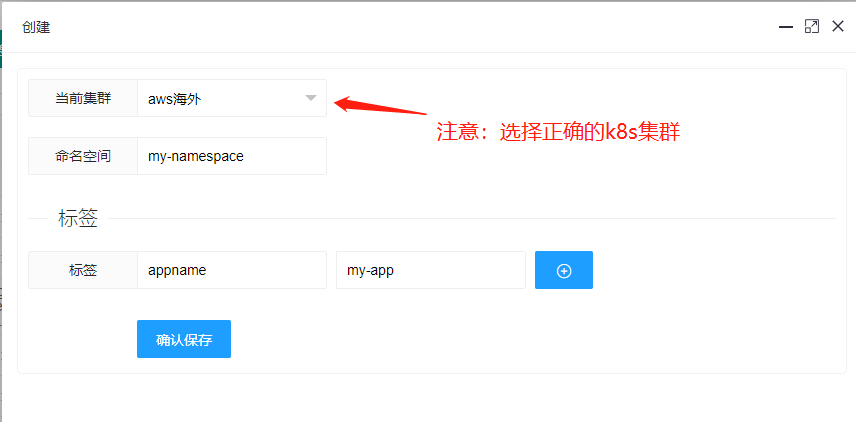Click the 创建 dialog title text
The height and width of the screenshot is (422, 856).
coord(36,27)
